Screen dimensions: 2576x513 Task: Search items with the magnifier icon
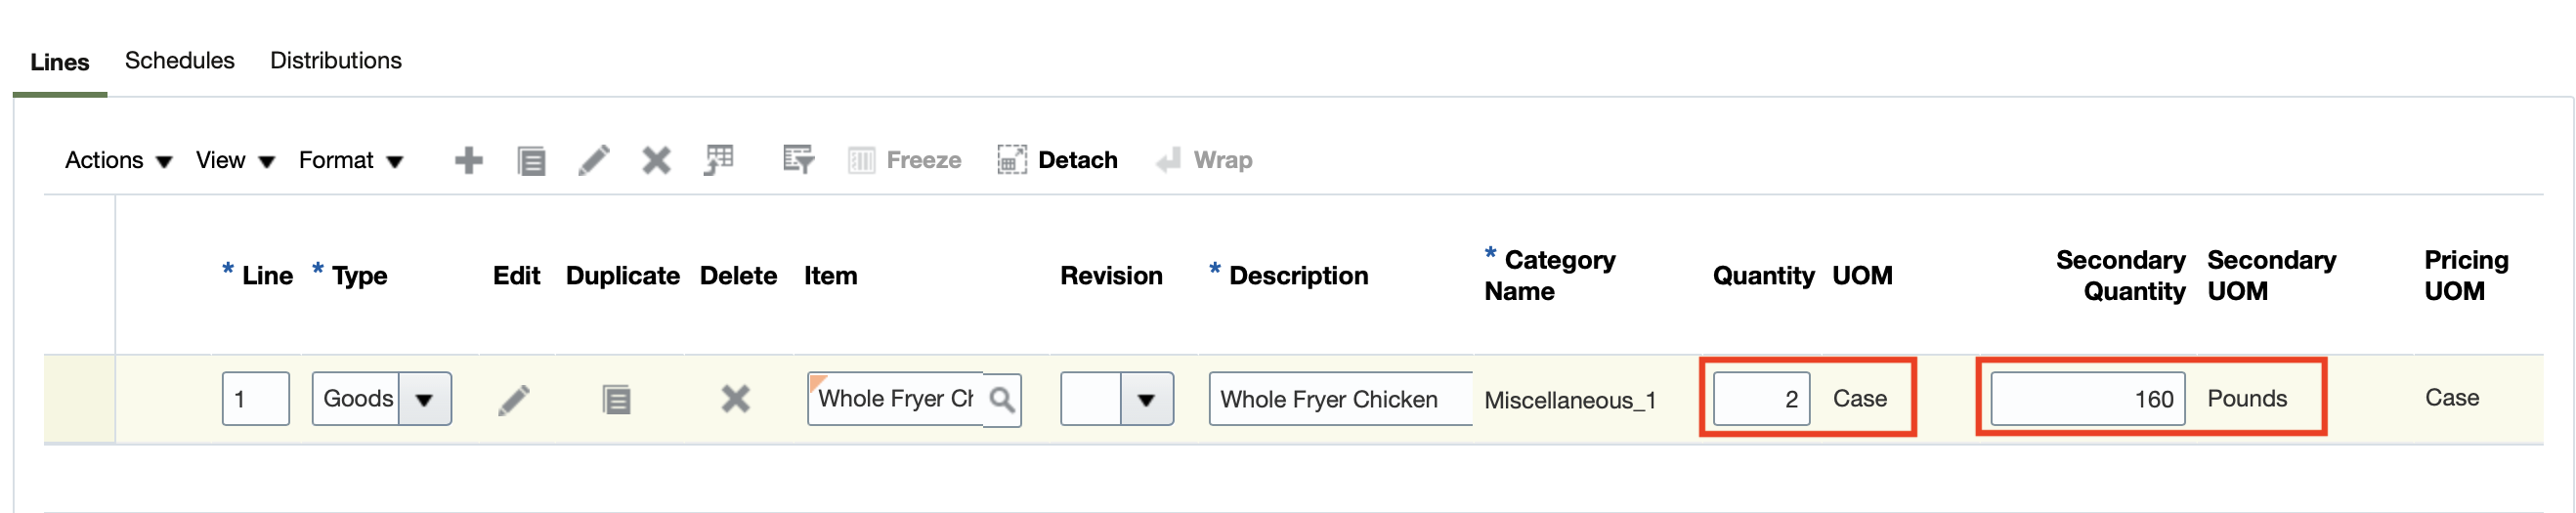[1001, 400]
